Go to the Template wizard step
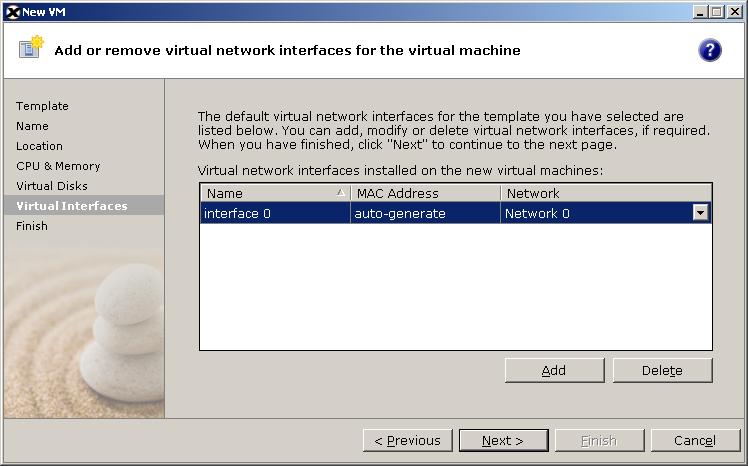 point(42,106)
